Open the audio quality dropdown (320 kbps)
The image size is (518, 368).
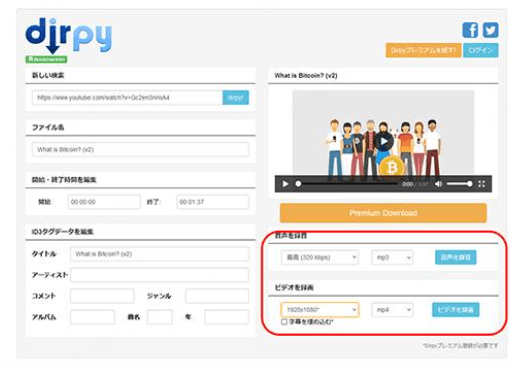[x=320, y=257]
